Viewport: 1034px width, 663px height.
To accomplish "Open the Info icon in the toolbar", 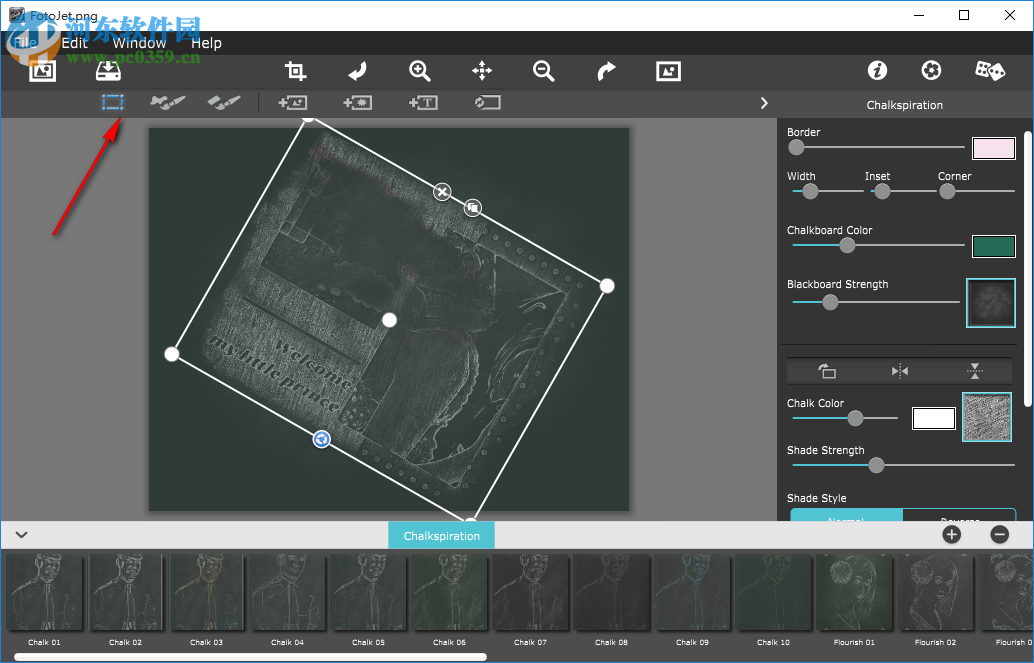I will pyautogui.click(x=877, y=71).
